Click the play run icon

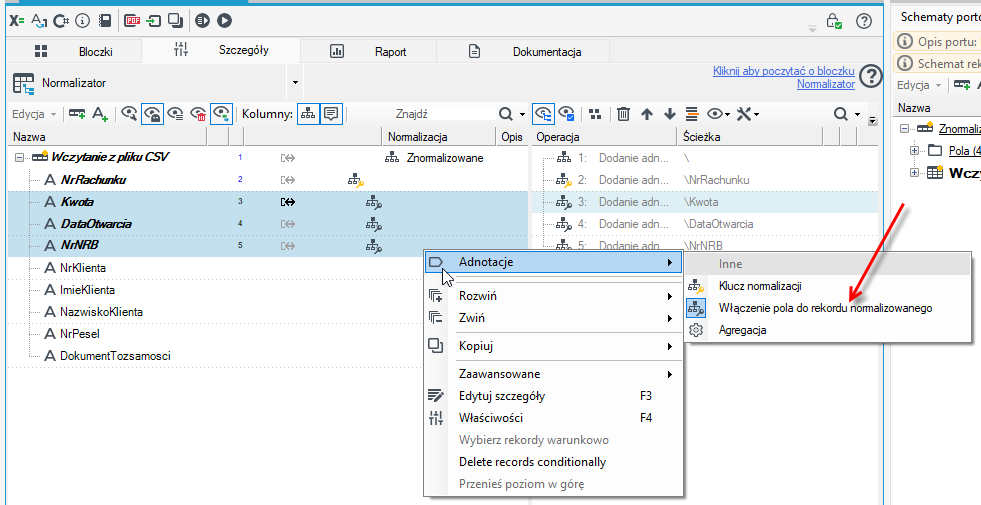(225, 21)
